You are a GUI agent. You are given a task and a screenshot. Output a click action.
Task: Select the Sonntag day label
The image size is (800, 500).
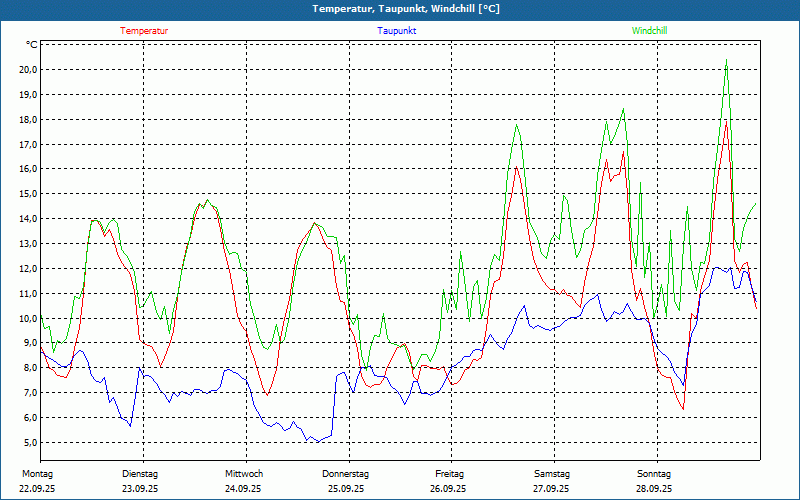tap(654, 473)
